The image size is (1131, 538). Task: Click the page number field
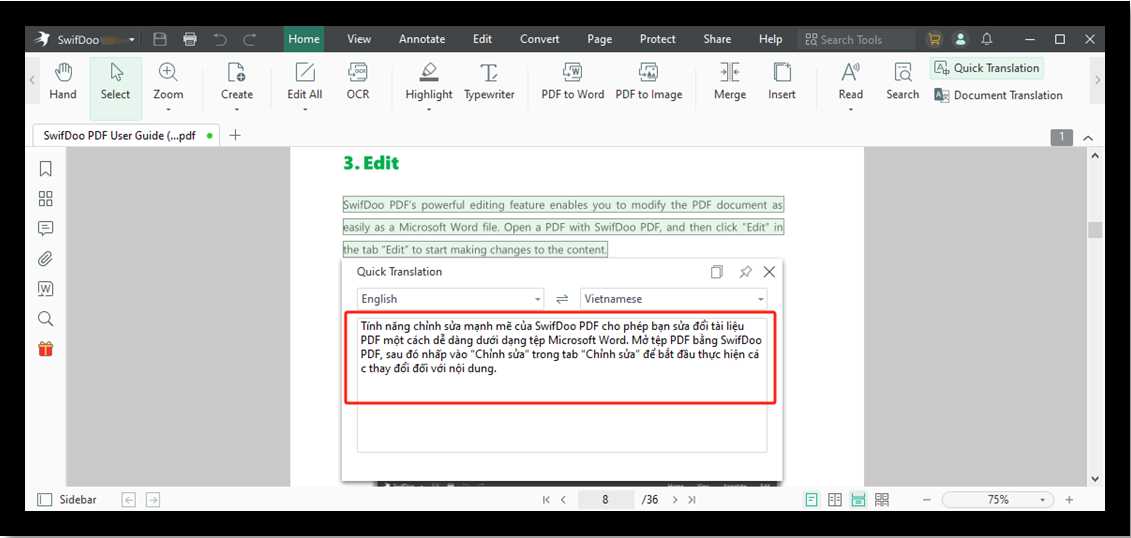(606, 499)
